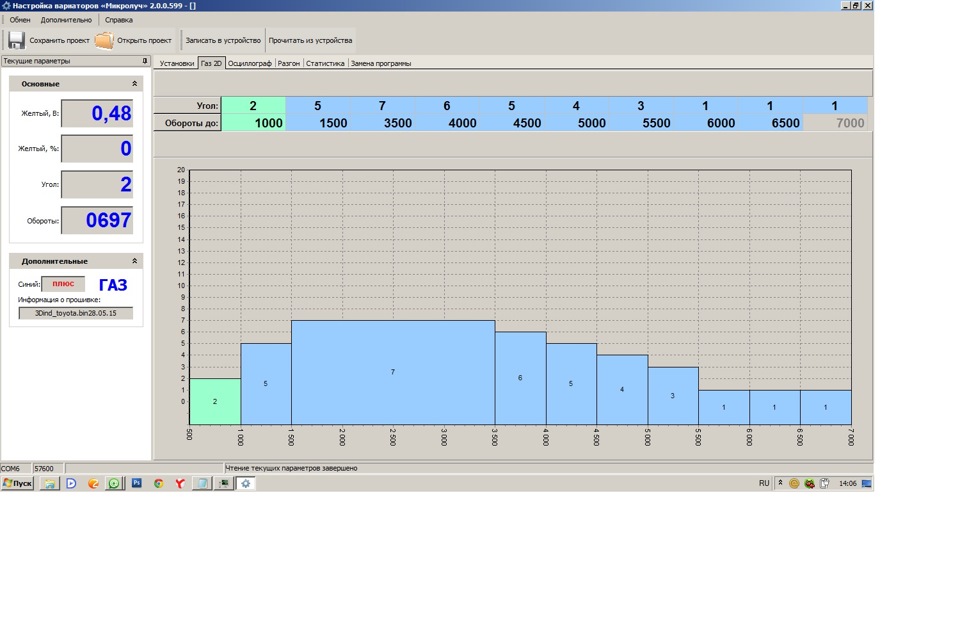
Task: Click the Угол value field in panel
Action: click(97, 184)
